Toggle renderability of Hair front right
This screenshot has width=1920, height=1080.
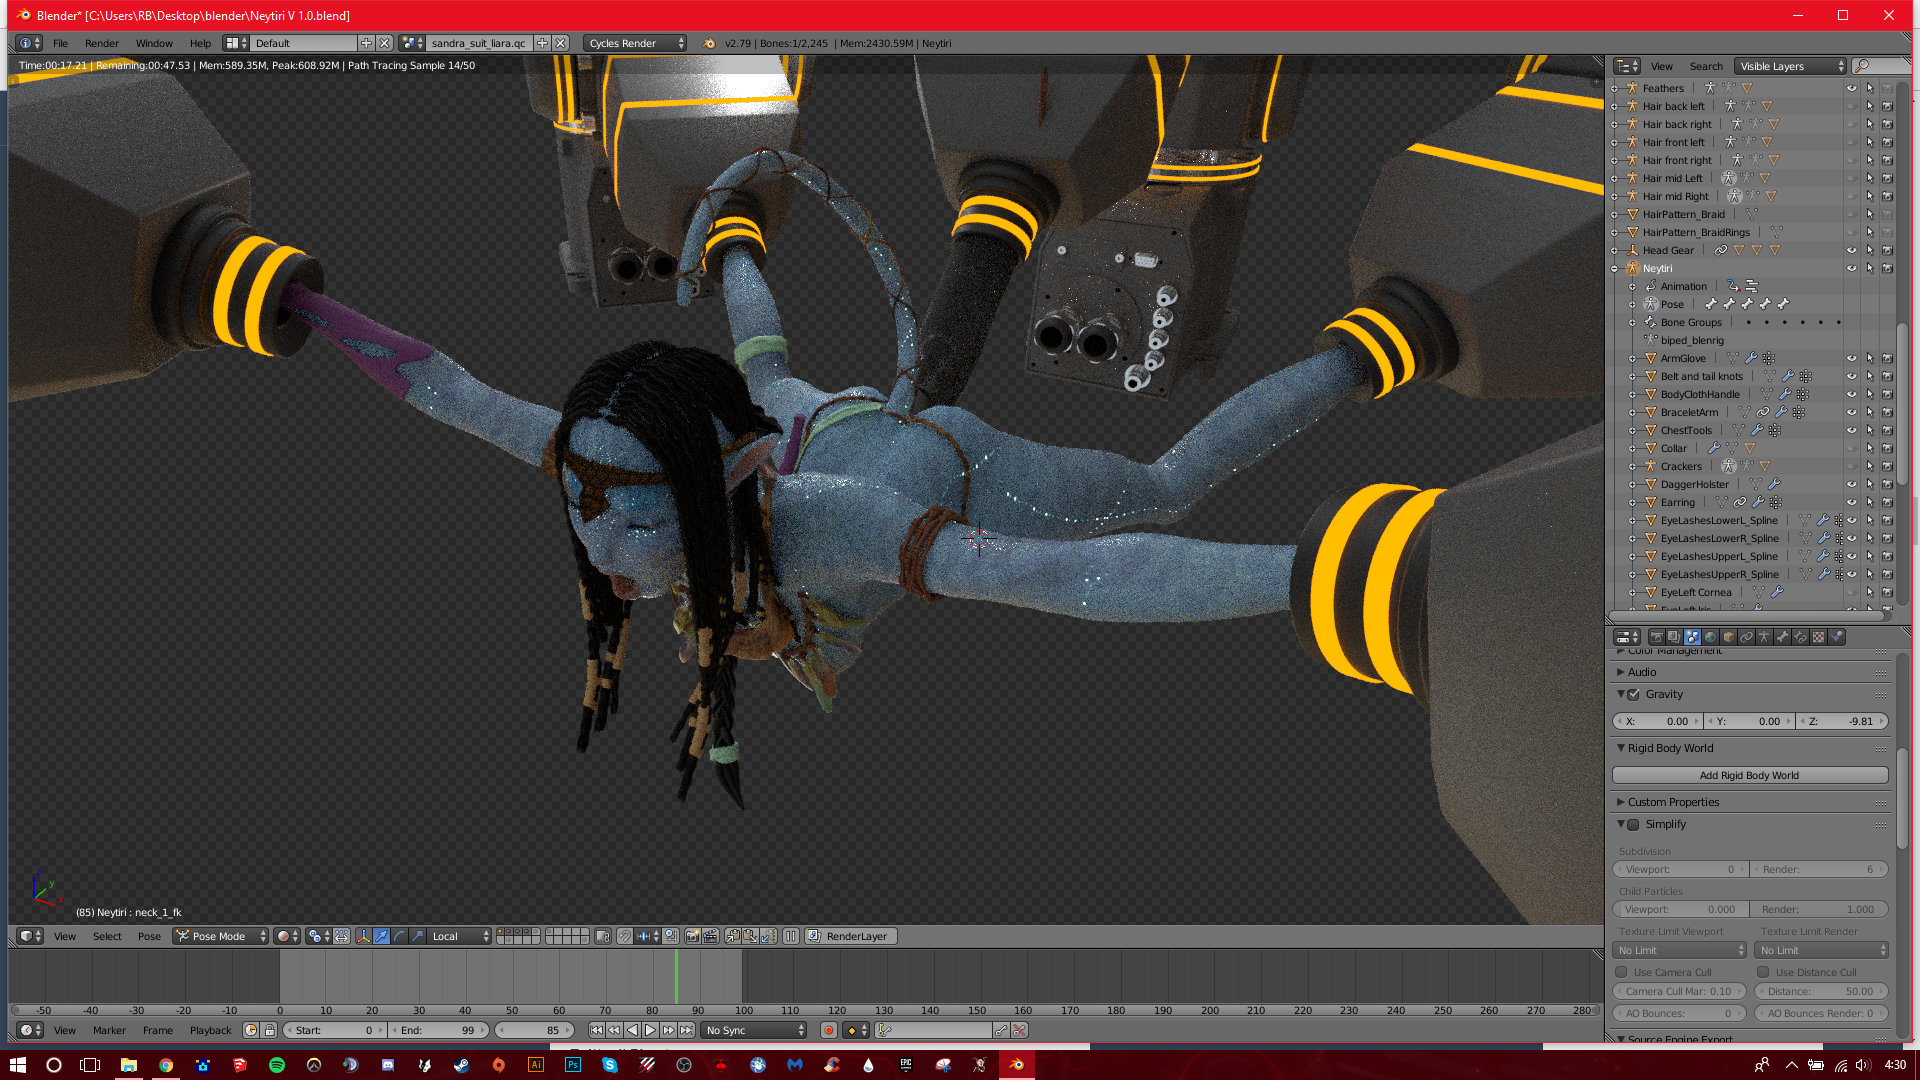click(1887, 160)
